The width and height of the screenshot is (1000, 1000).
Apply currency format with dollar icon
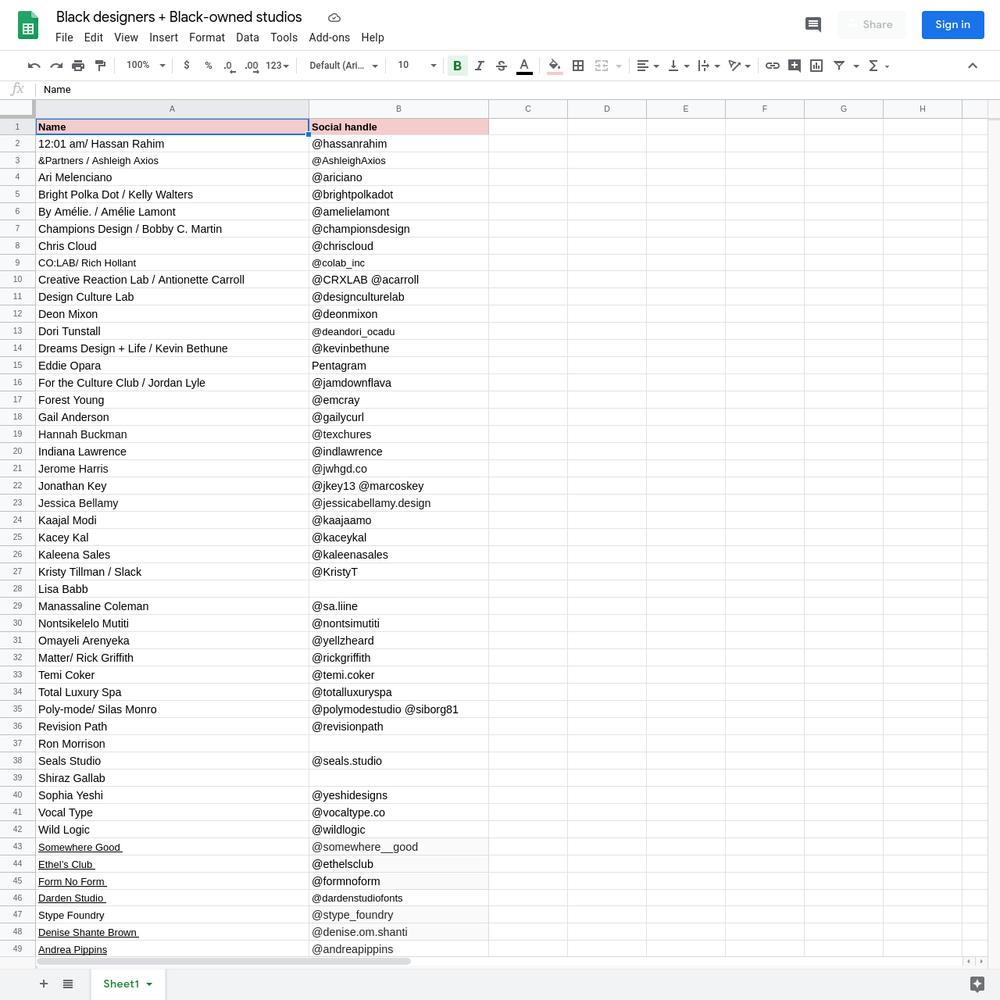(186, 65)
